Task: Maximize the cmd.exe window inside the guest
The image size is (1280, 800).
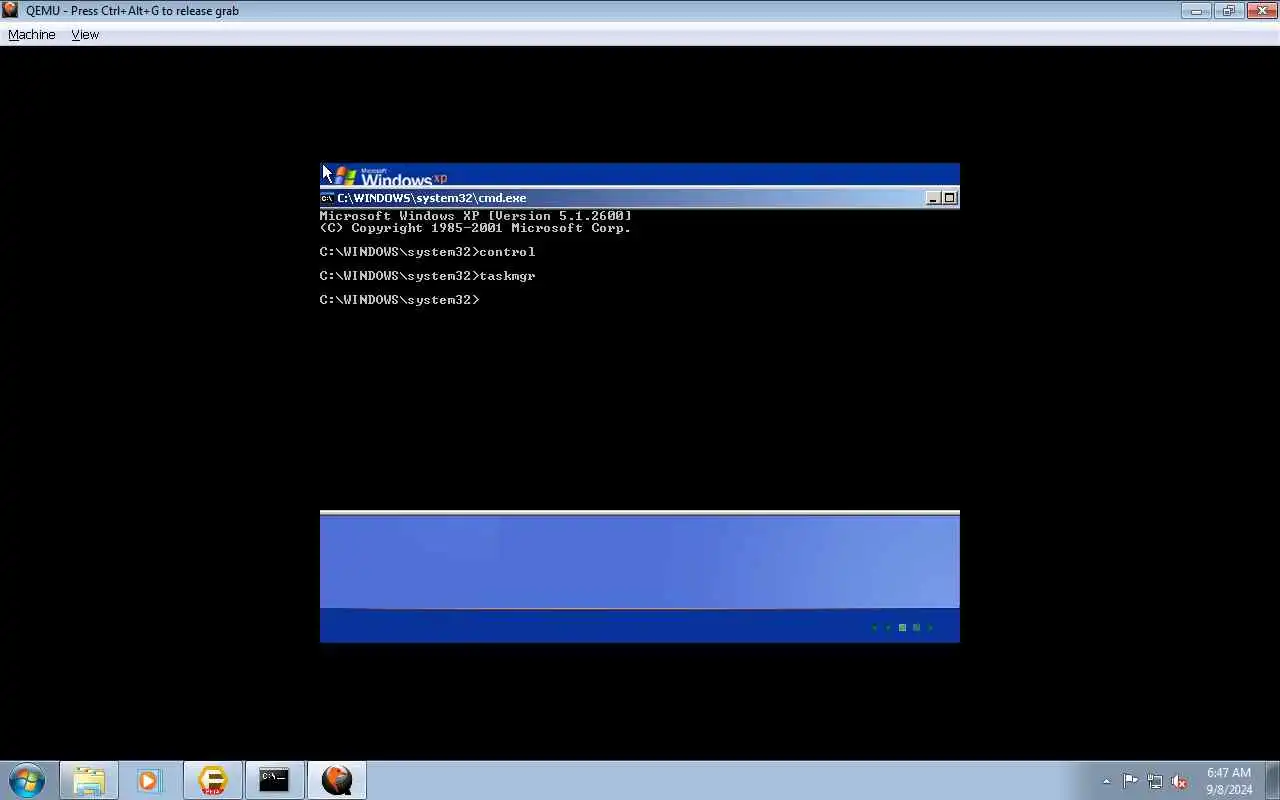Action: pyautogui.click(x=950, y=198)
